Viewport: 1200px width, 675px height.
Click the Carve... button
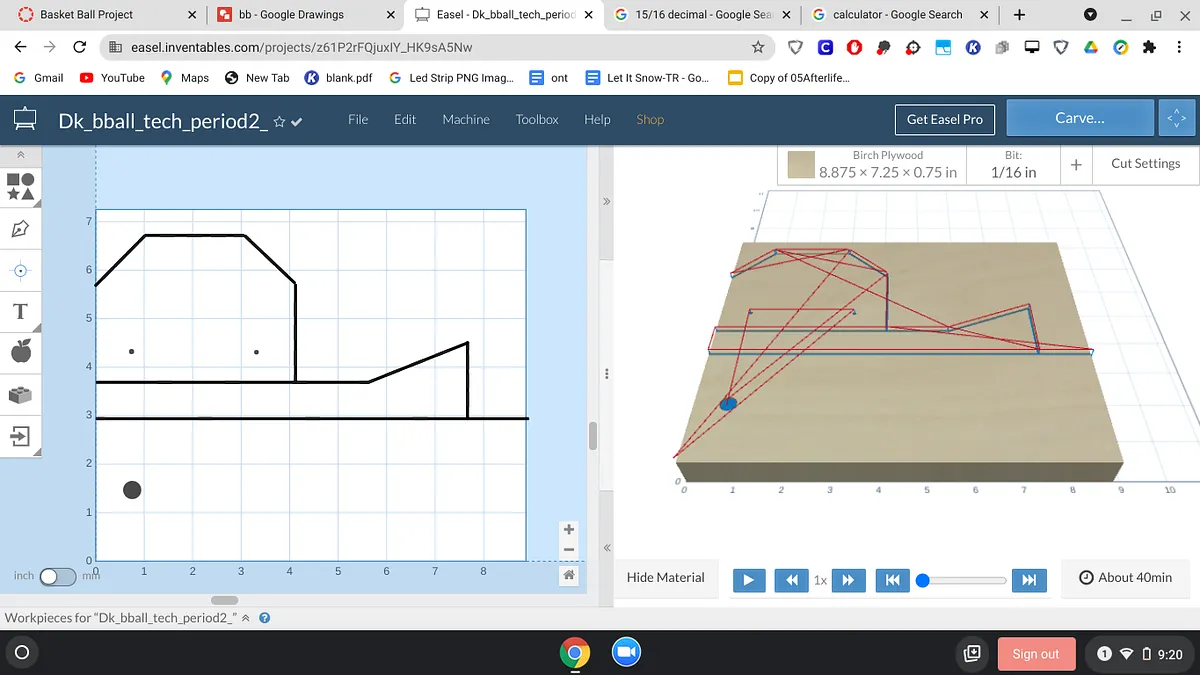tap(1080, 118)
